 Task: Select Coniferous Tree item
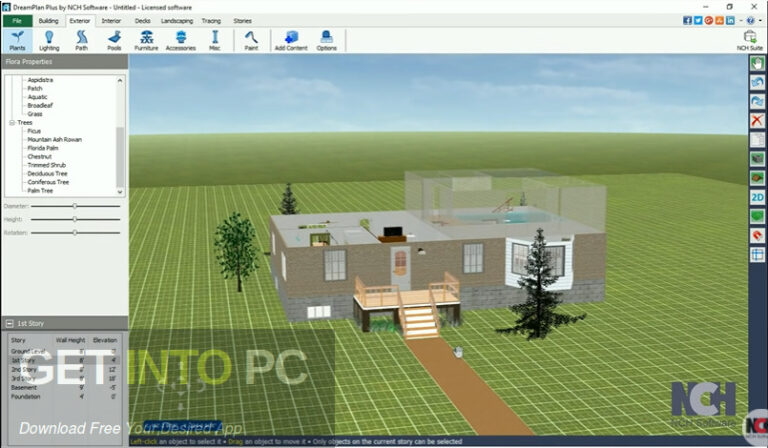tap(48, 182)
